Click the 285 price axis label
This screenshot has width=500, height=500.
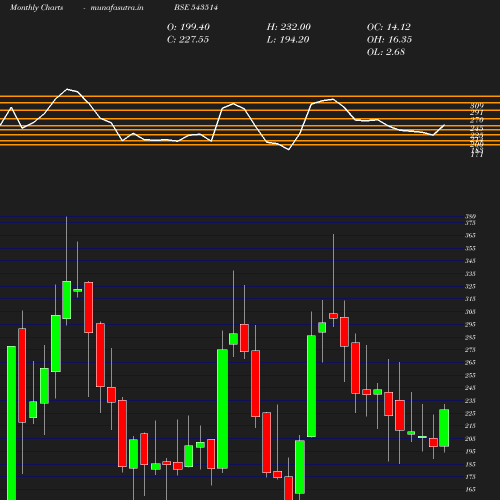click(x=470, y=338)
